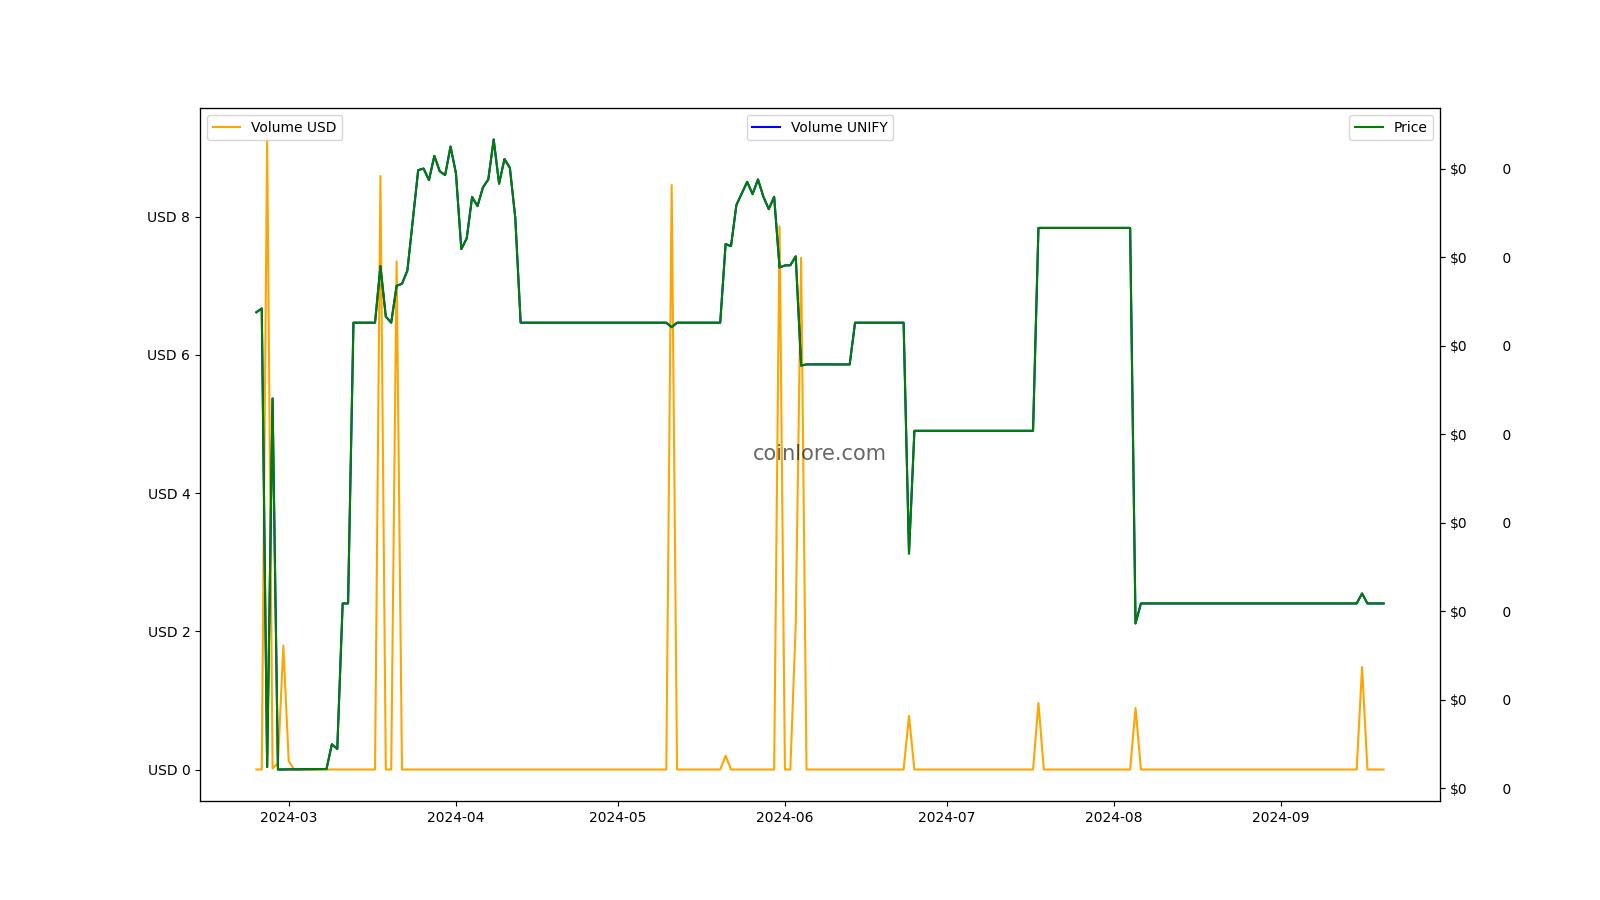Click the 2024-05 date label
Image resolution: width=1600 pixels, height=900 pixels.
[617, 817]
